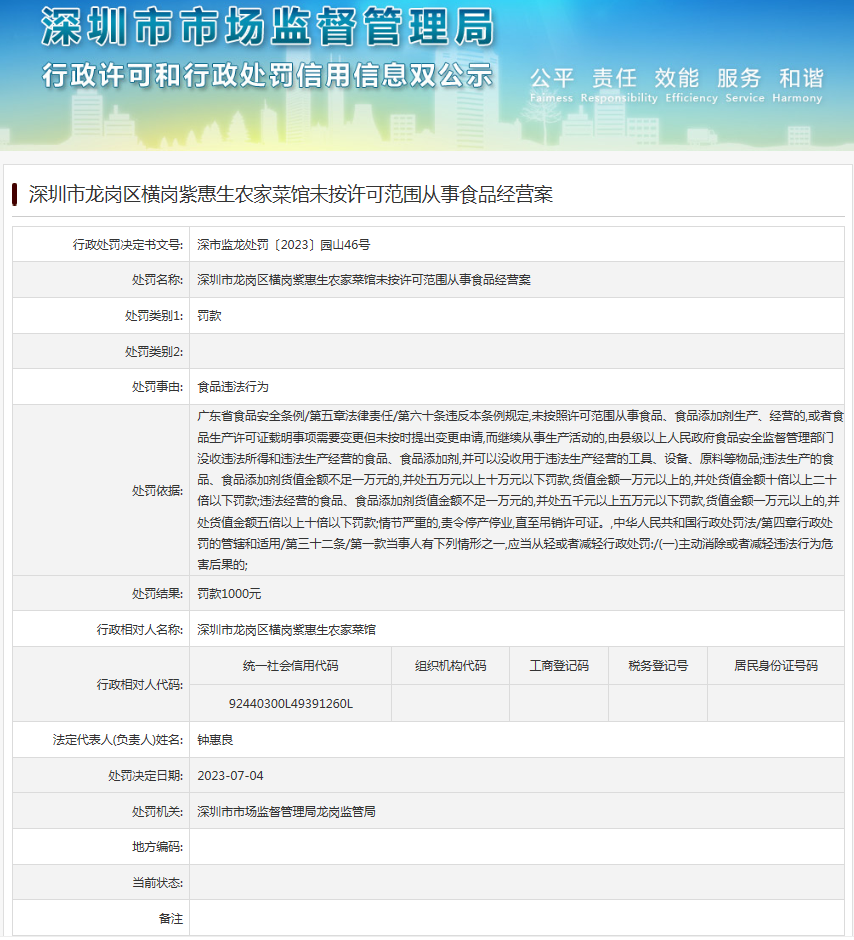Click the case title heading below the banner
854x940 pixels.
290,193
